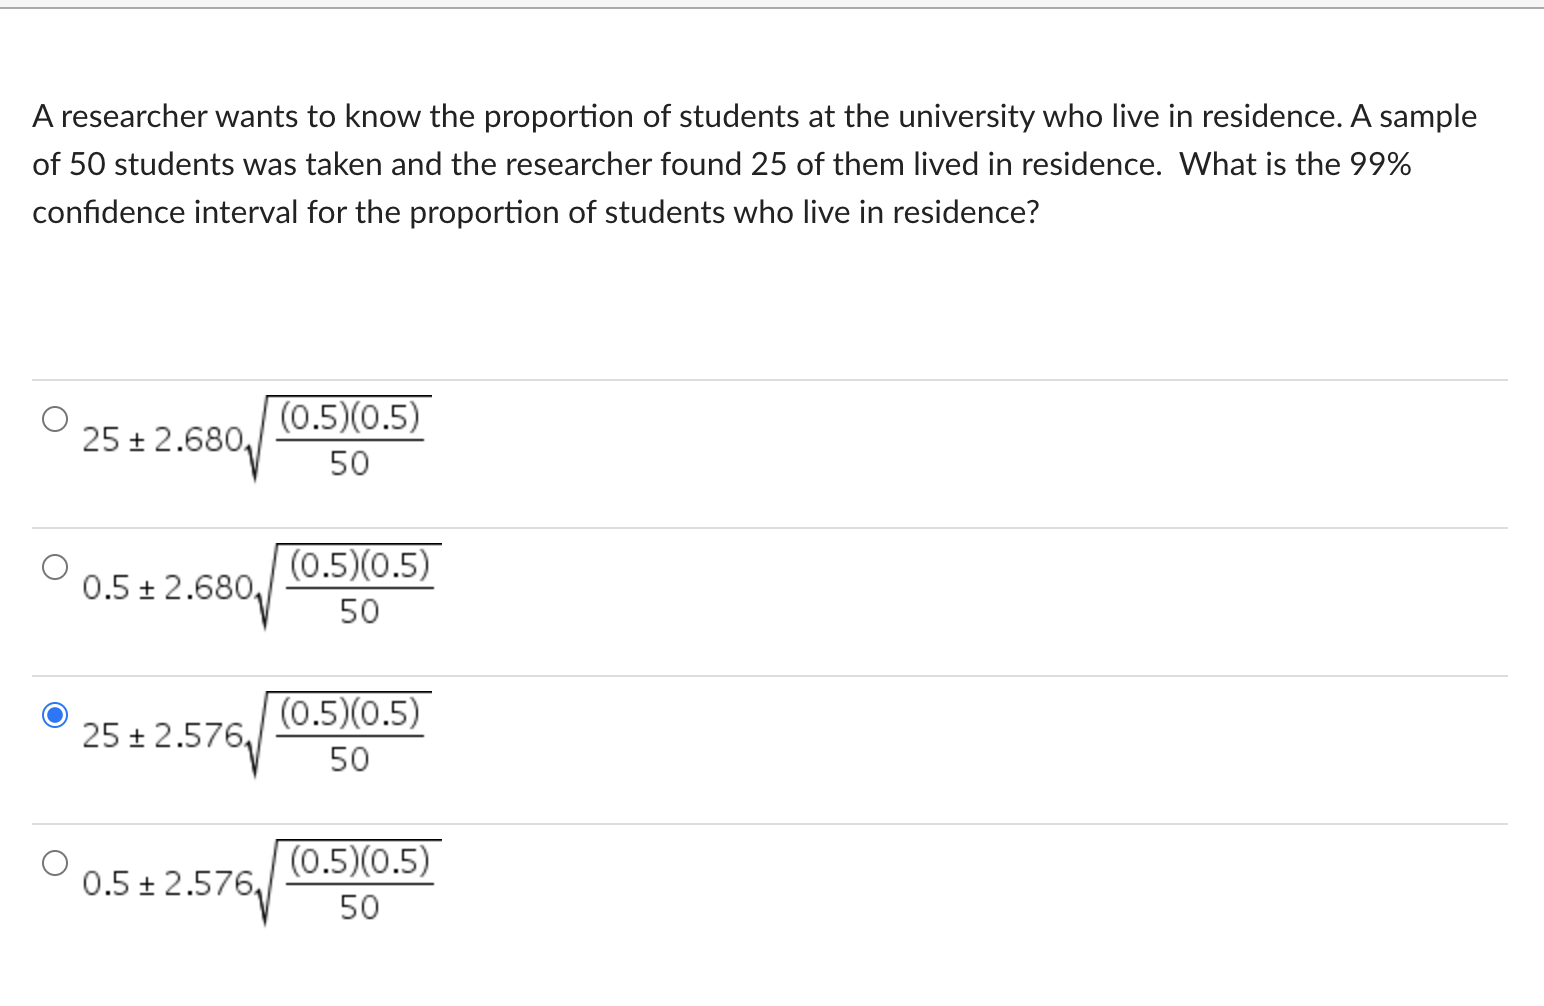Click the question paragraph text
Image resolution: width=1544 pixels, height=1006 pixels.
(754, 164)
